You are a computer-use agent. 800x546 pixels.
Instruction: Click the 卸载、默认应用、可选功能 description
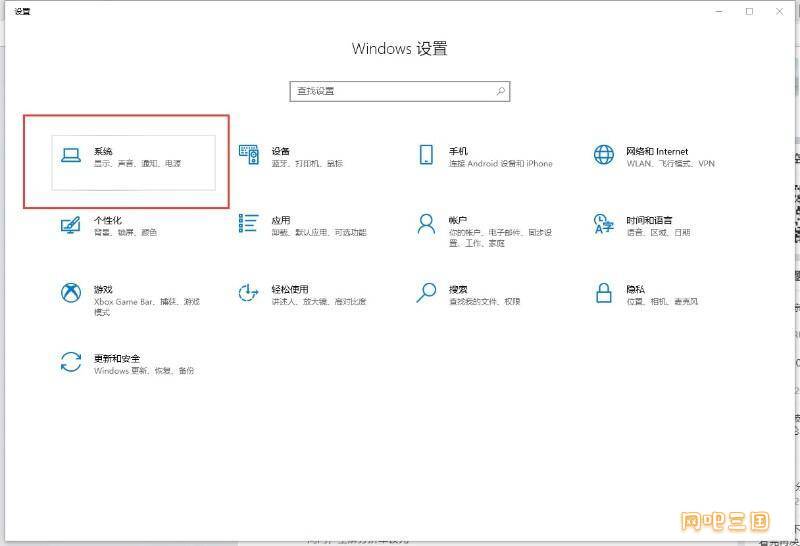pyautogui.click(x=319, y=232)
